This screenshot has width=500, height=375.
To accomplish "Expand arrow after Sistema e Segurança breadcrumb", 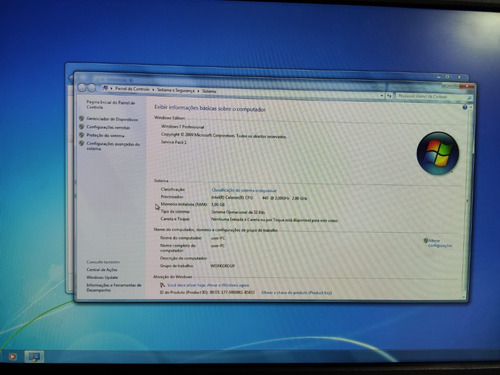I will 198,91.
